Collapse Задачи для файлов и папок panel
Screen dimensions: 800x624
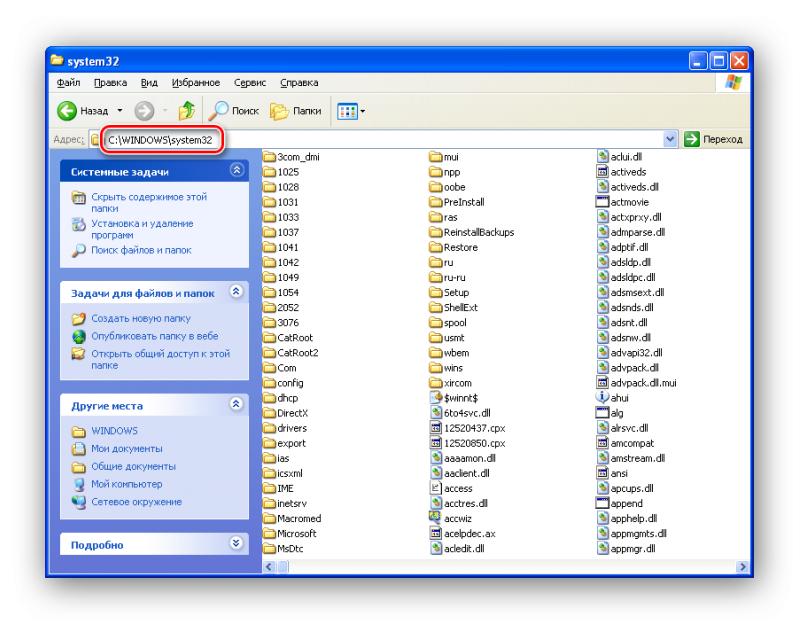tap(236, 291)
